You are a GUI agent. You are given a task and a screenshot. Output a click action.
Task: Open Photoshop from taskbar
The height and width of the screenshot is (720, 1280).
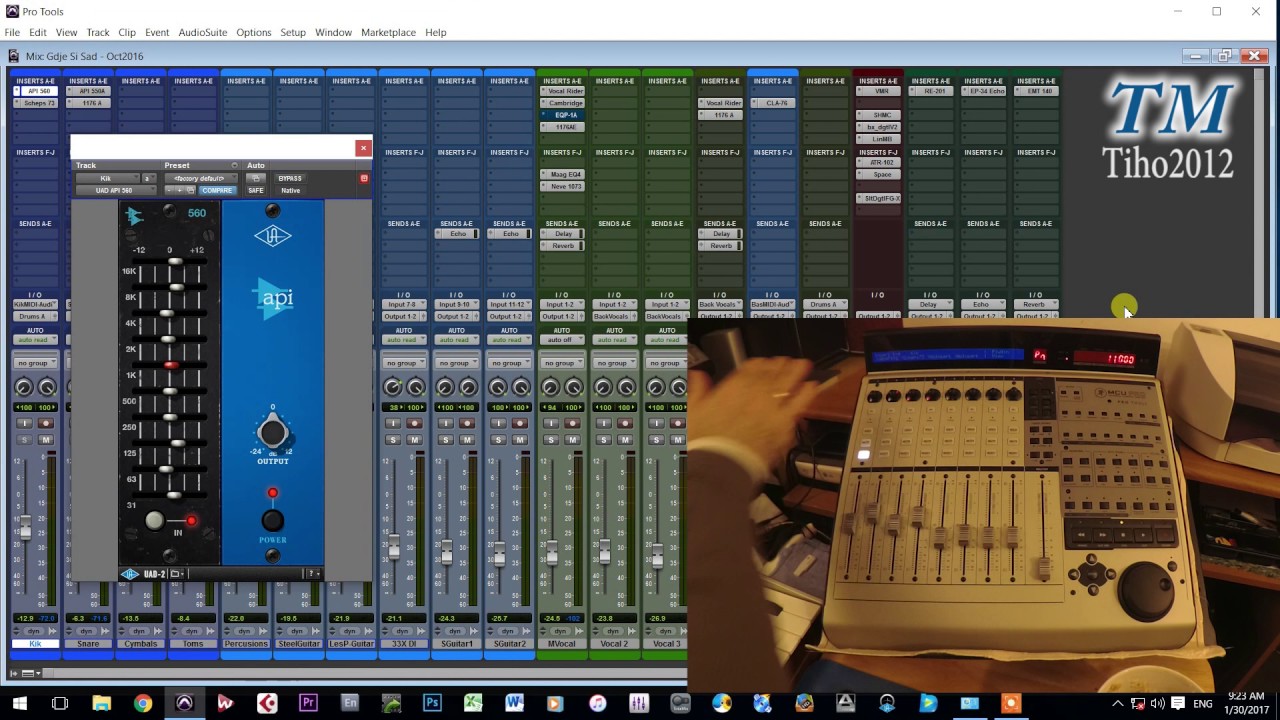pos(432,704)
